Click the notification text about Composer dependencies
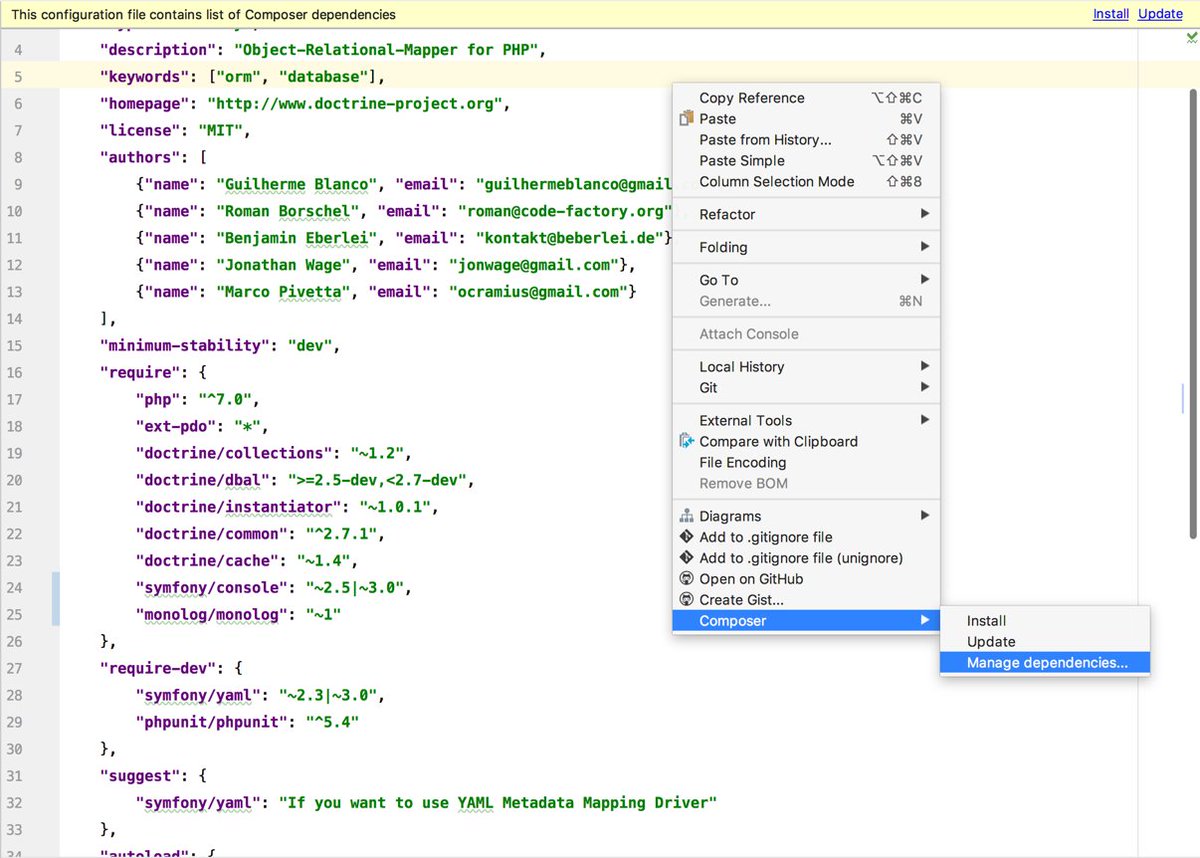 pos(203,15)
